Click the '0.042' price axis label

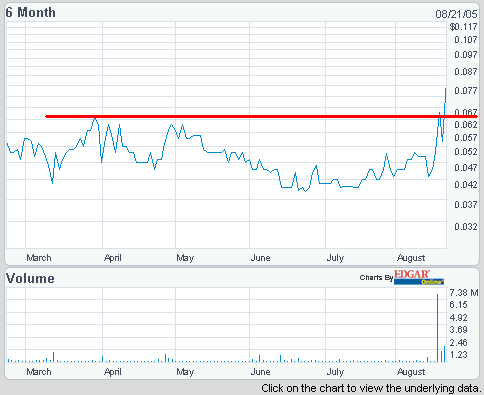(x=466, y=184)
